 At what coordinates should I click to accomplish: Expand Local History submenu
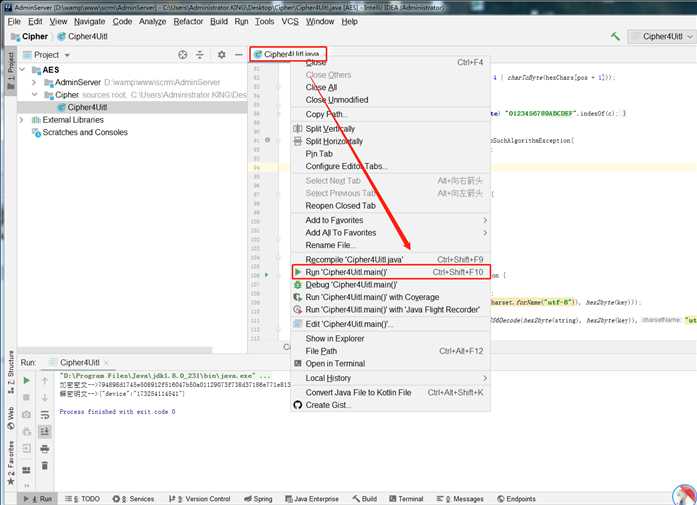pos(391,378)
